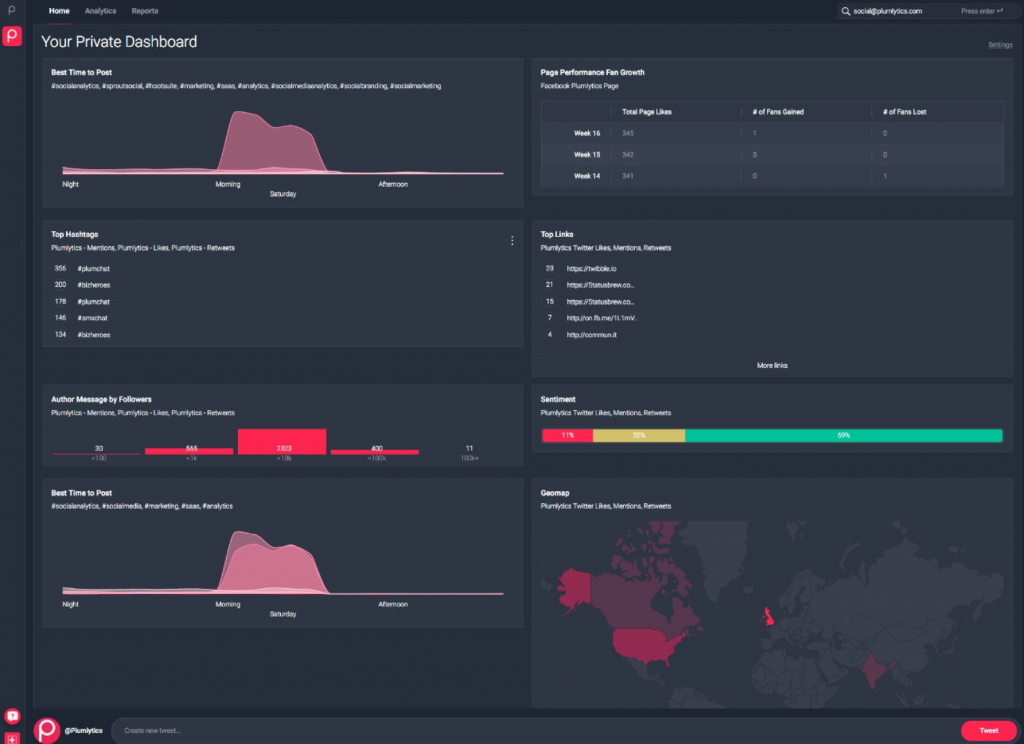Click the green 69% sentiment segment
This screenshot has width=1024, height=744.
point(844,435)
